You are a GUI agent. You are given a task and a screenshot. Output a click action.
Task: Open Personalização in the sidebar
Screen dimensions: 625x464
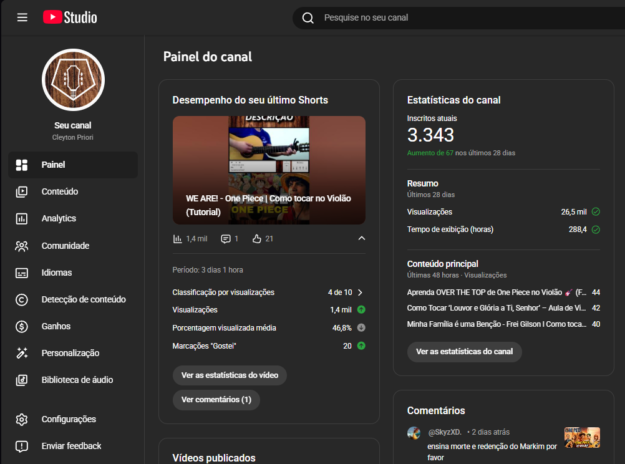point(73,353)
